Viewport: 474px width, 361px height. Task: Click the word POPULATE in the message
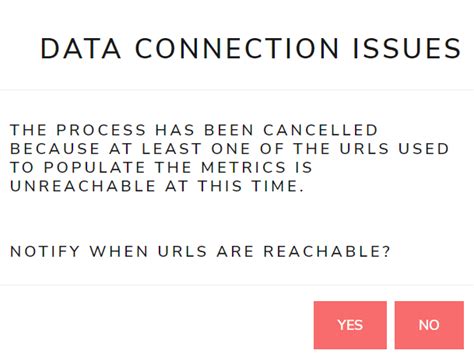(95, 167)
